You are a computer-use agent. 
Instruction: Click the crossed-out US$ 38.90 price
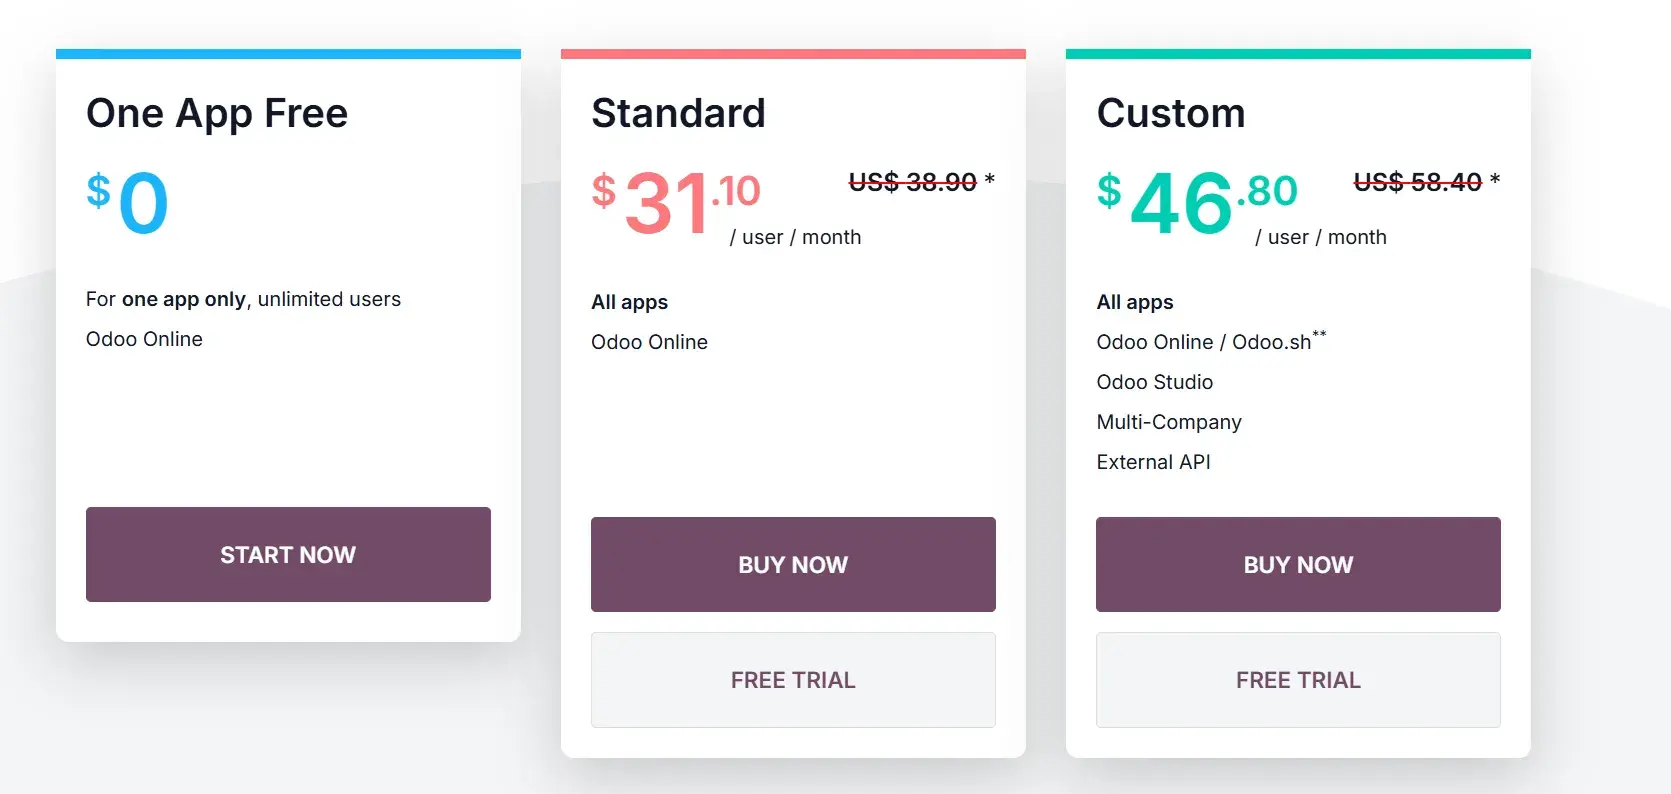pyautogui.click(x=913, y=182)
